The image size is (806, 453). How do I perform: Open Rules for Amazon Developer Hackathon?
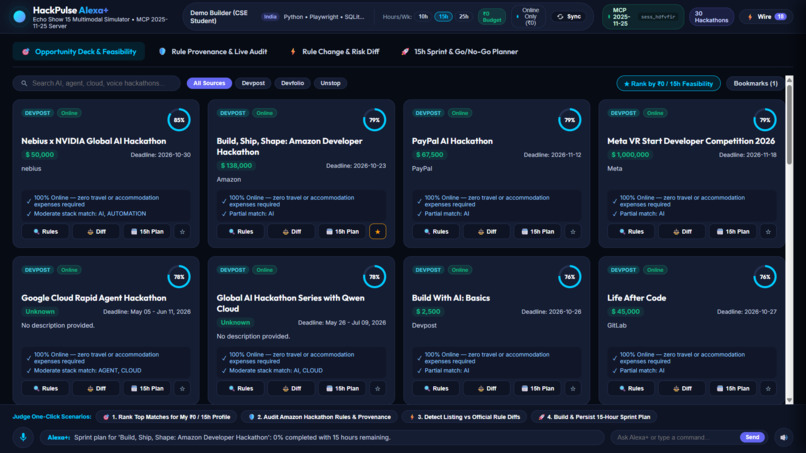(240, 231)
